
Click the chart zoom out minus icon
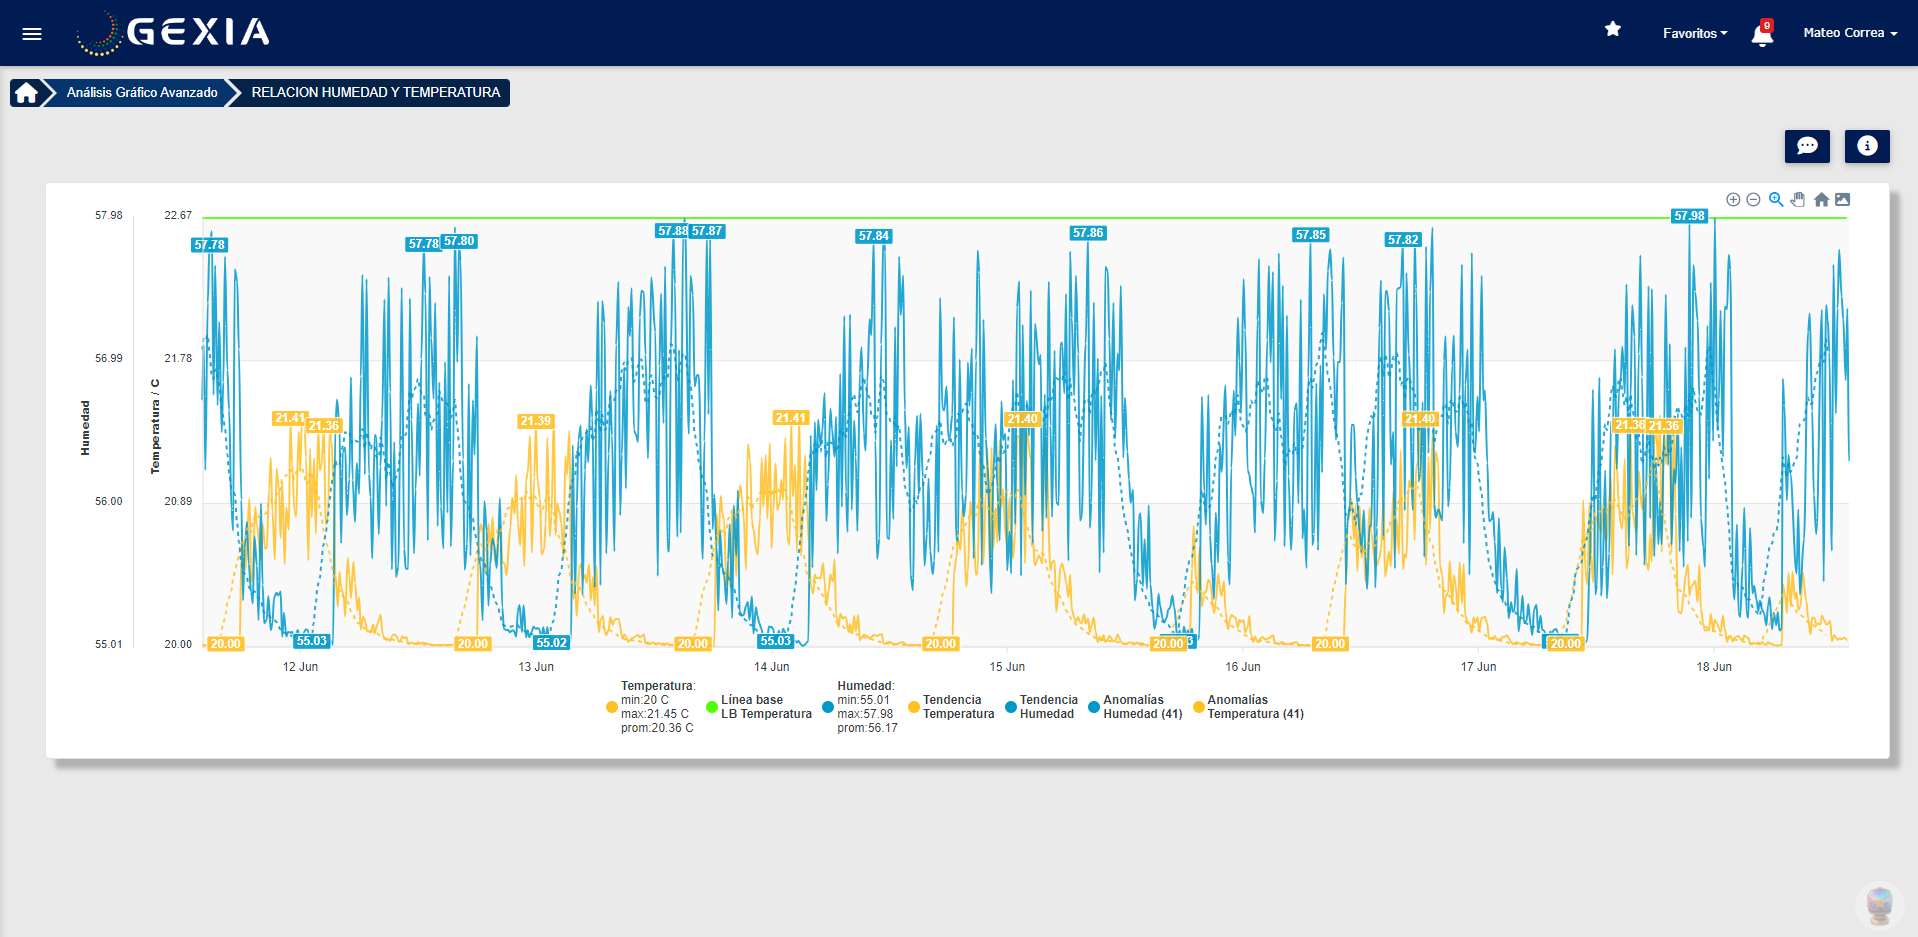tap(1753, 200)
